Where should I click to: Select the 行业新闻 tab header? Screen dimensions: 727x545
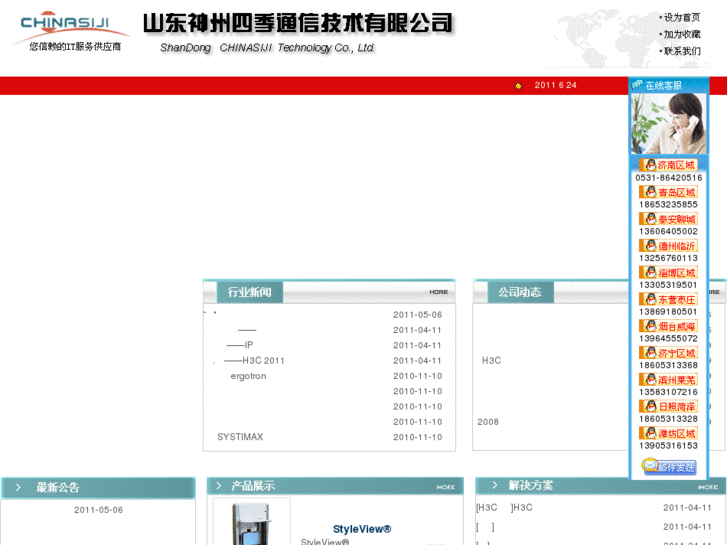click(x=249, y=292)
